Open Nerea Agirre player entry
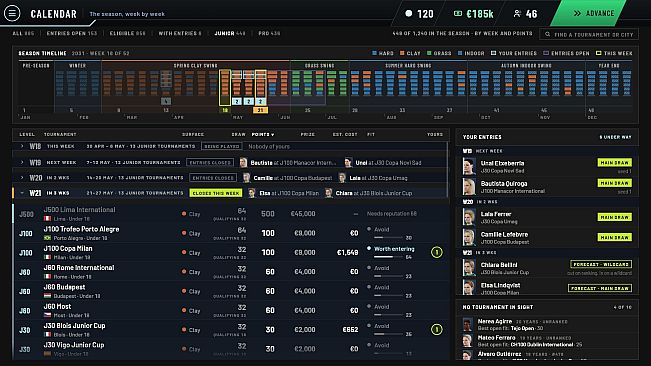This screenshot has width=651, height=366. (x=547, y=325)
